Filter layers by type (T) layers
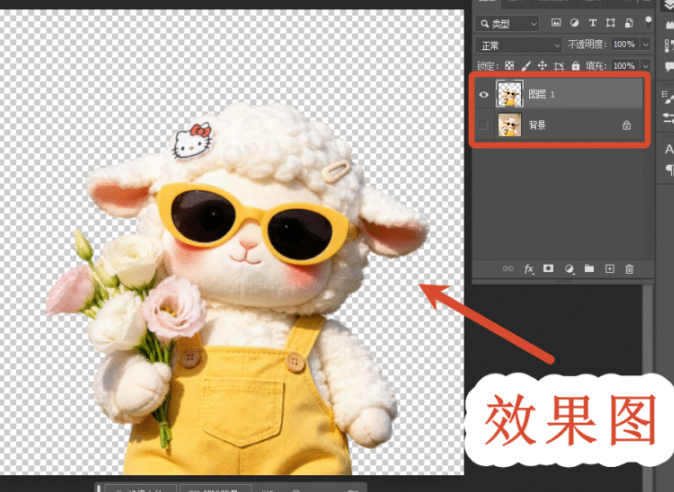Image resolution: width=674 pixels, height=492 pixels. coord(593,23)
